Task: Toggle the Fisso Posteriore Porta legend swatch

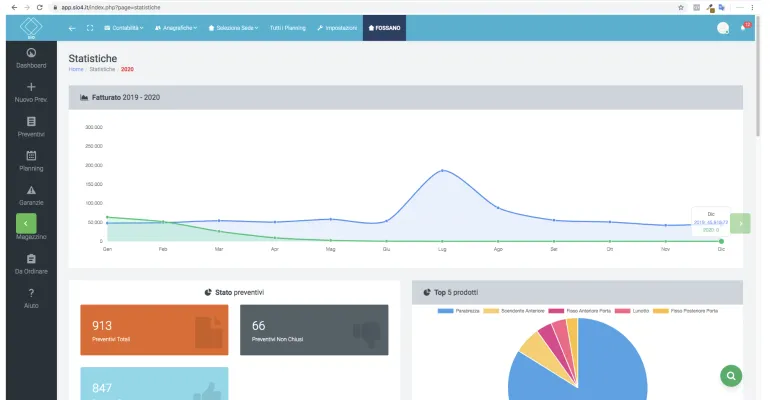Action: (661, 311)
